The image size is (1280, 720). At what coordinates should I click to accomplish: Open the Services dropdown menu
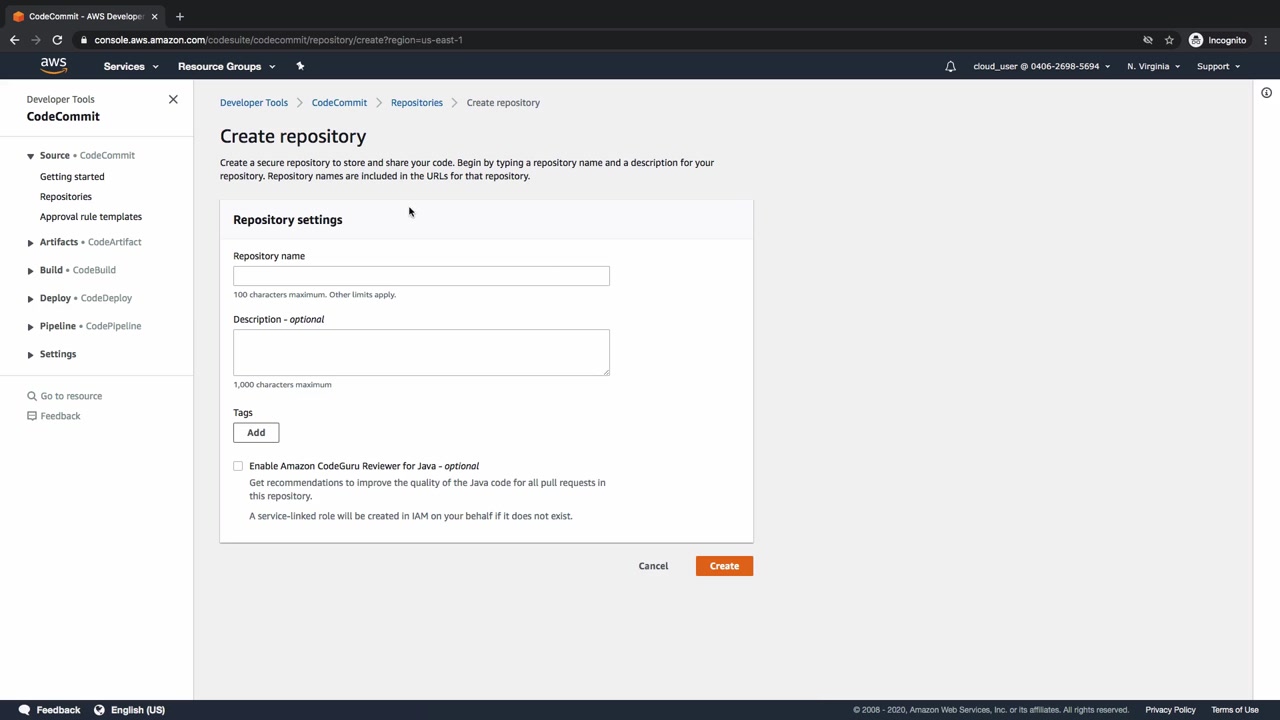click(131, 66)
